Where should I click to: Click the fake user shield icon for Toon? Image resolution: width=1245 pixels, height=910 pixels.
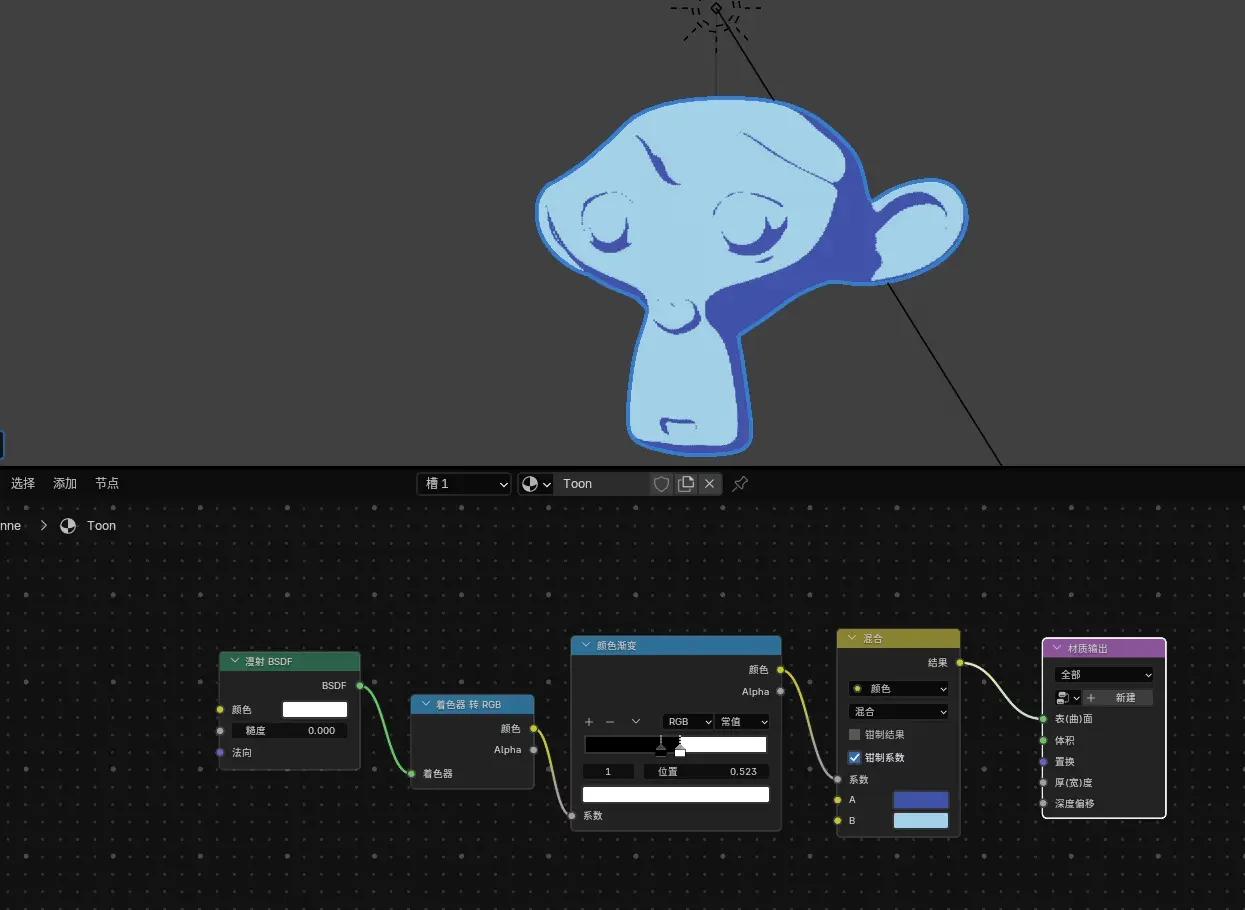(x=661, y=484)
